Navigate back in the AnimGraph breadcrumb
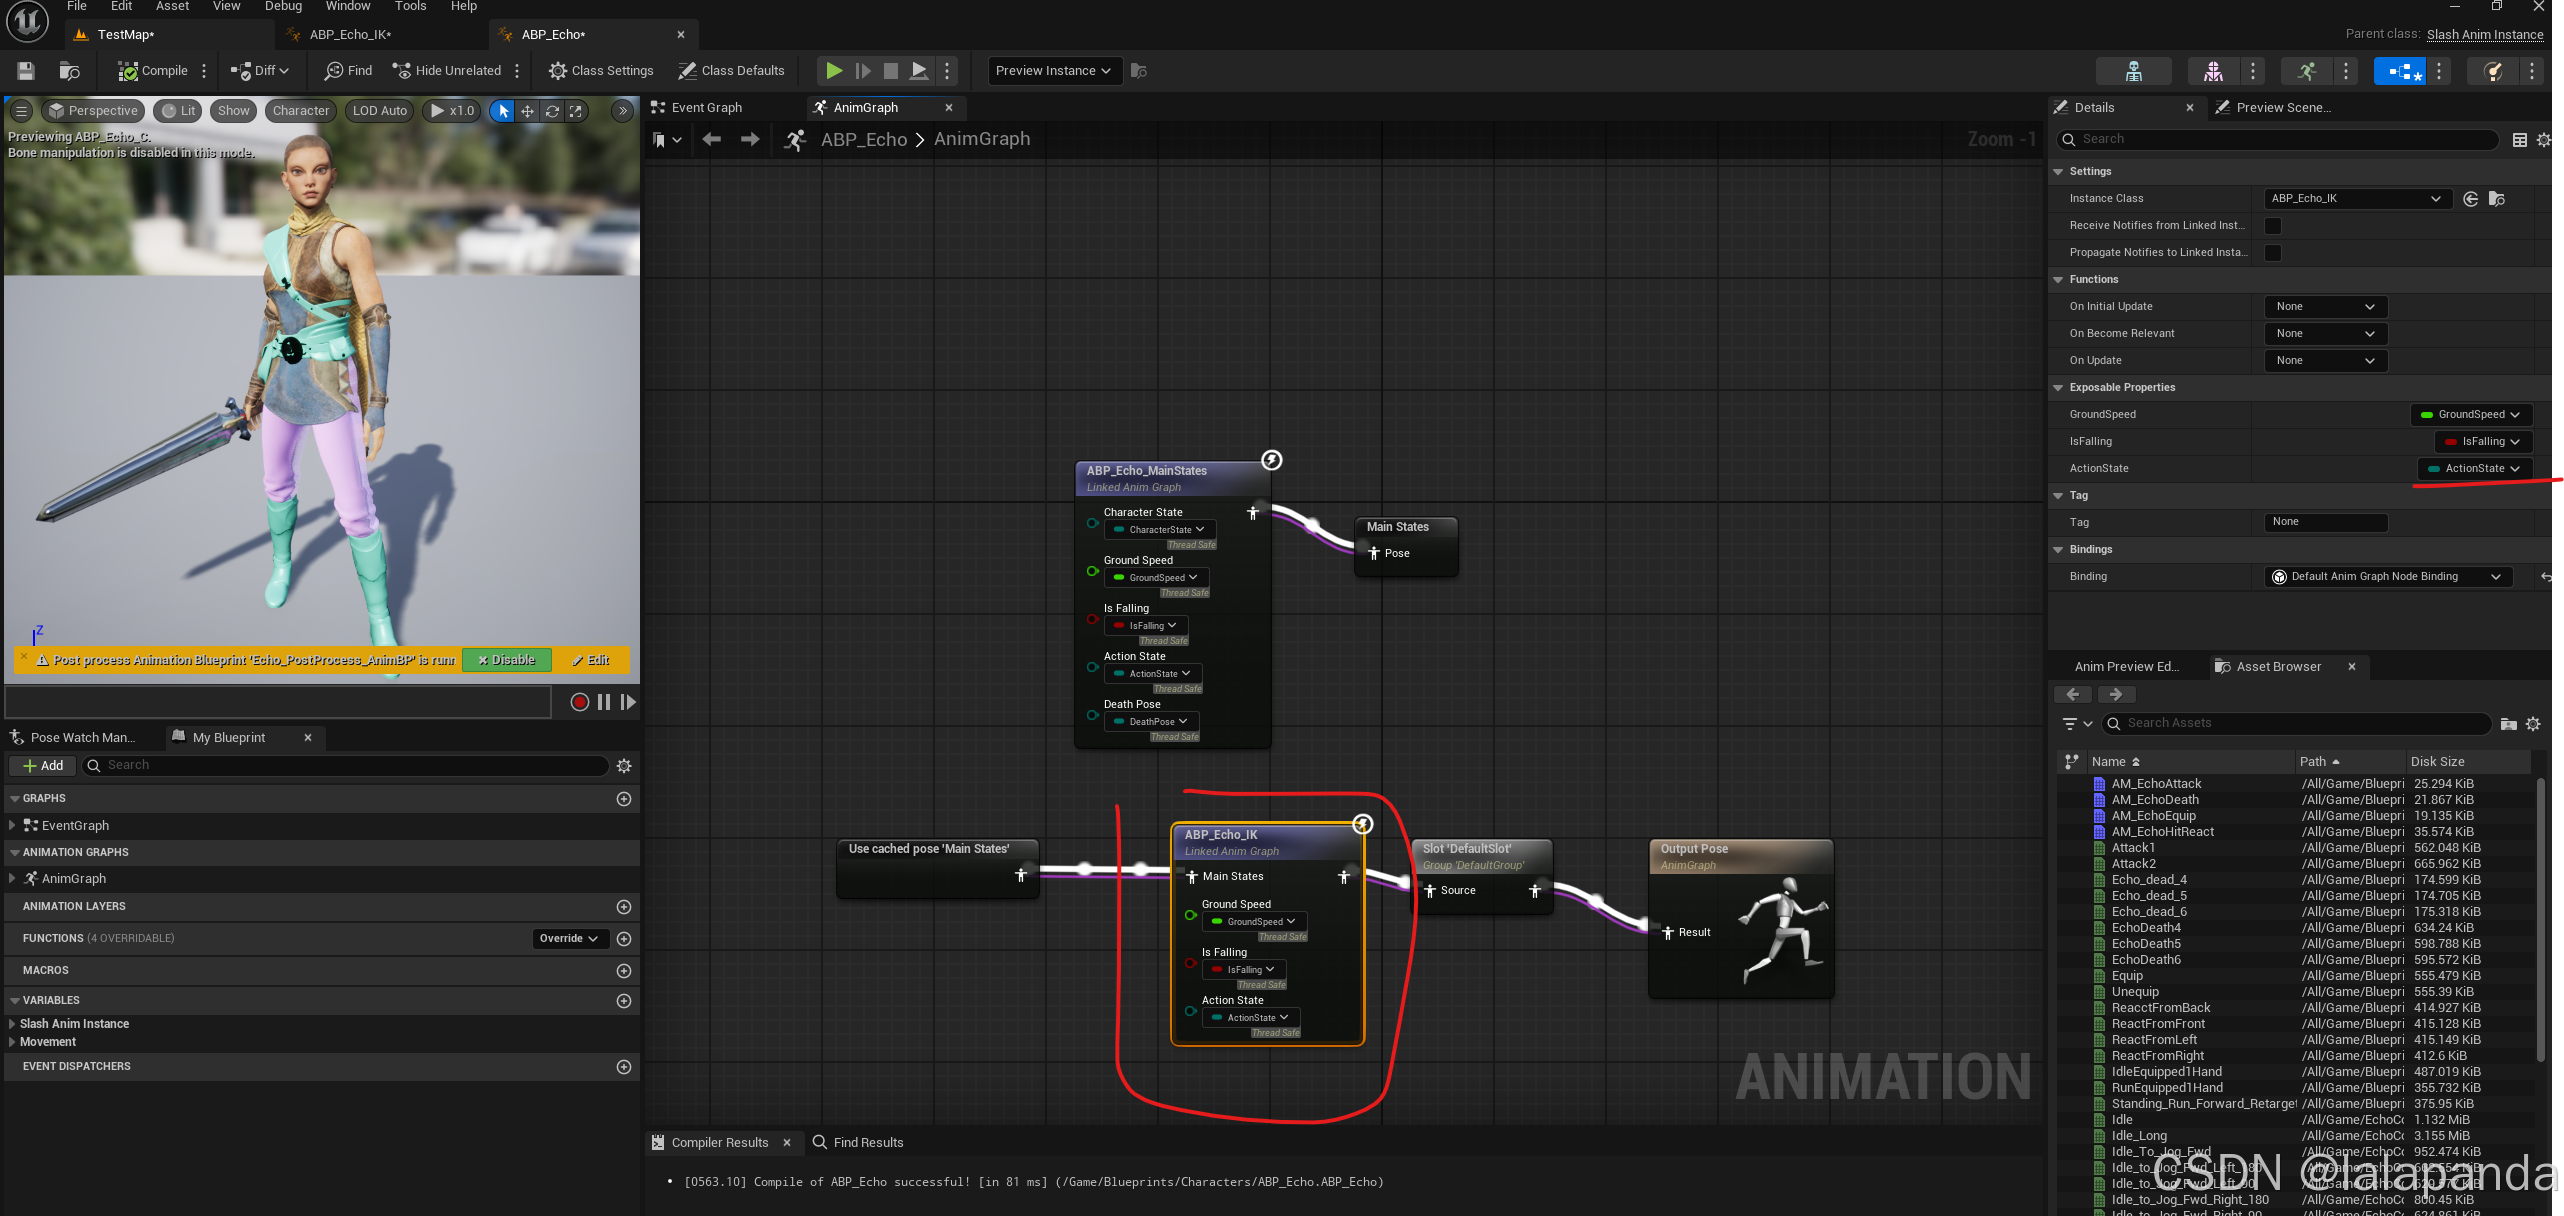Viewport: 2564px width, 1216px height. tap(712, 140)
